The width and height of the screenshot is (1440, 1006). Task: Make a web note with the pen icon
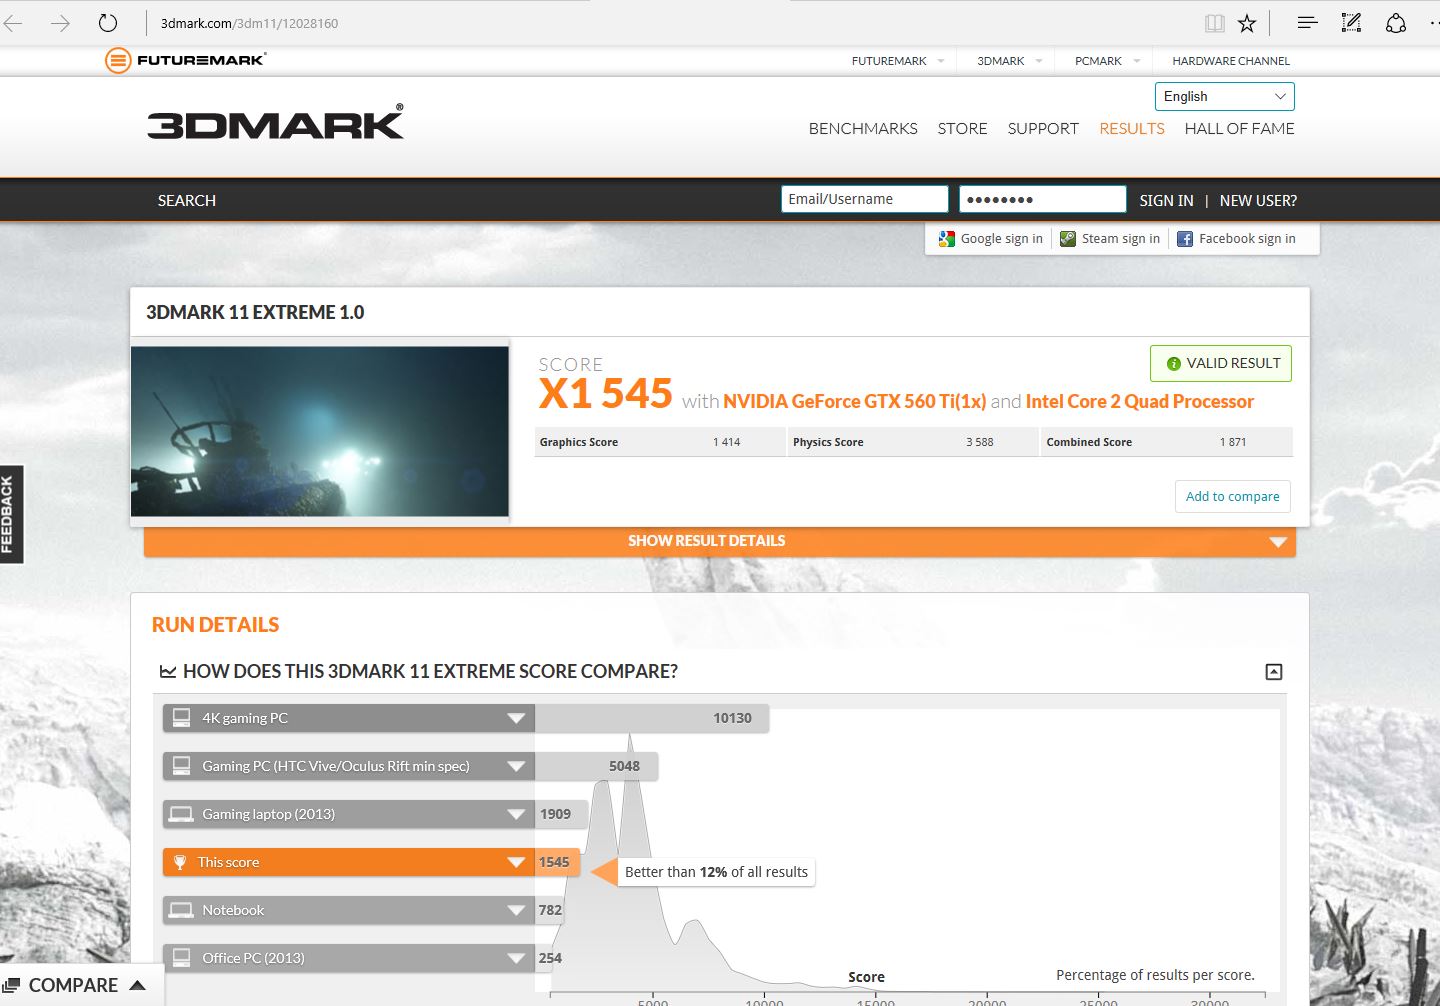[x=1351, y=22]
